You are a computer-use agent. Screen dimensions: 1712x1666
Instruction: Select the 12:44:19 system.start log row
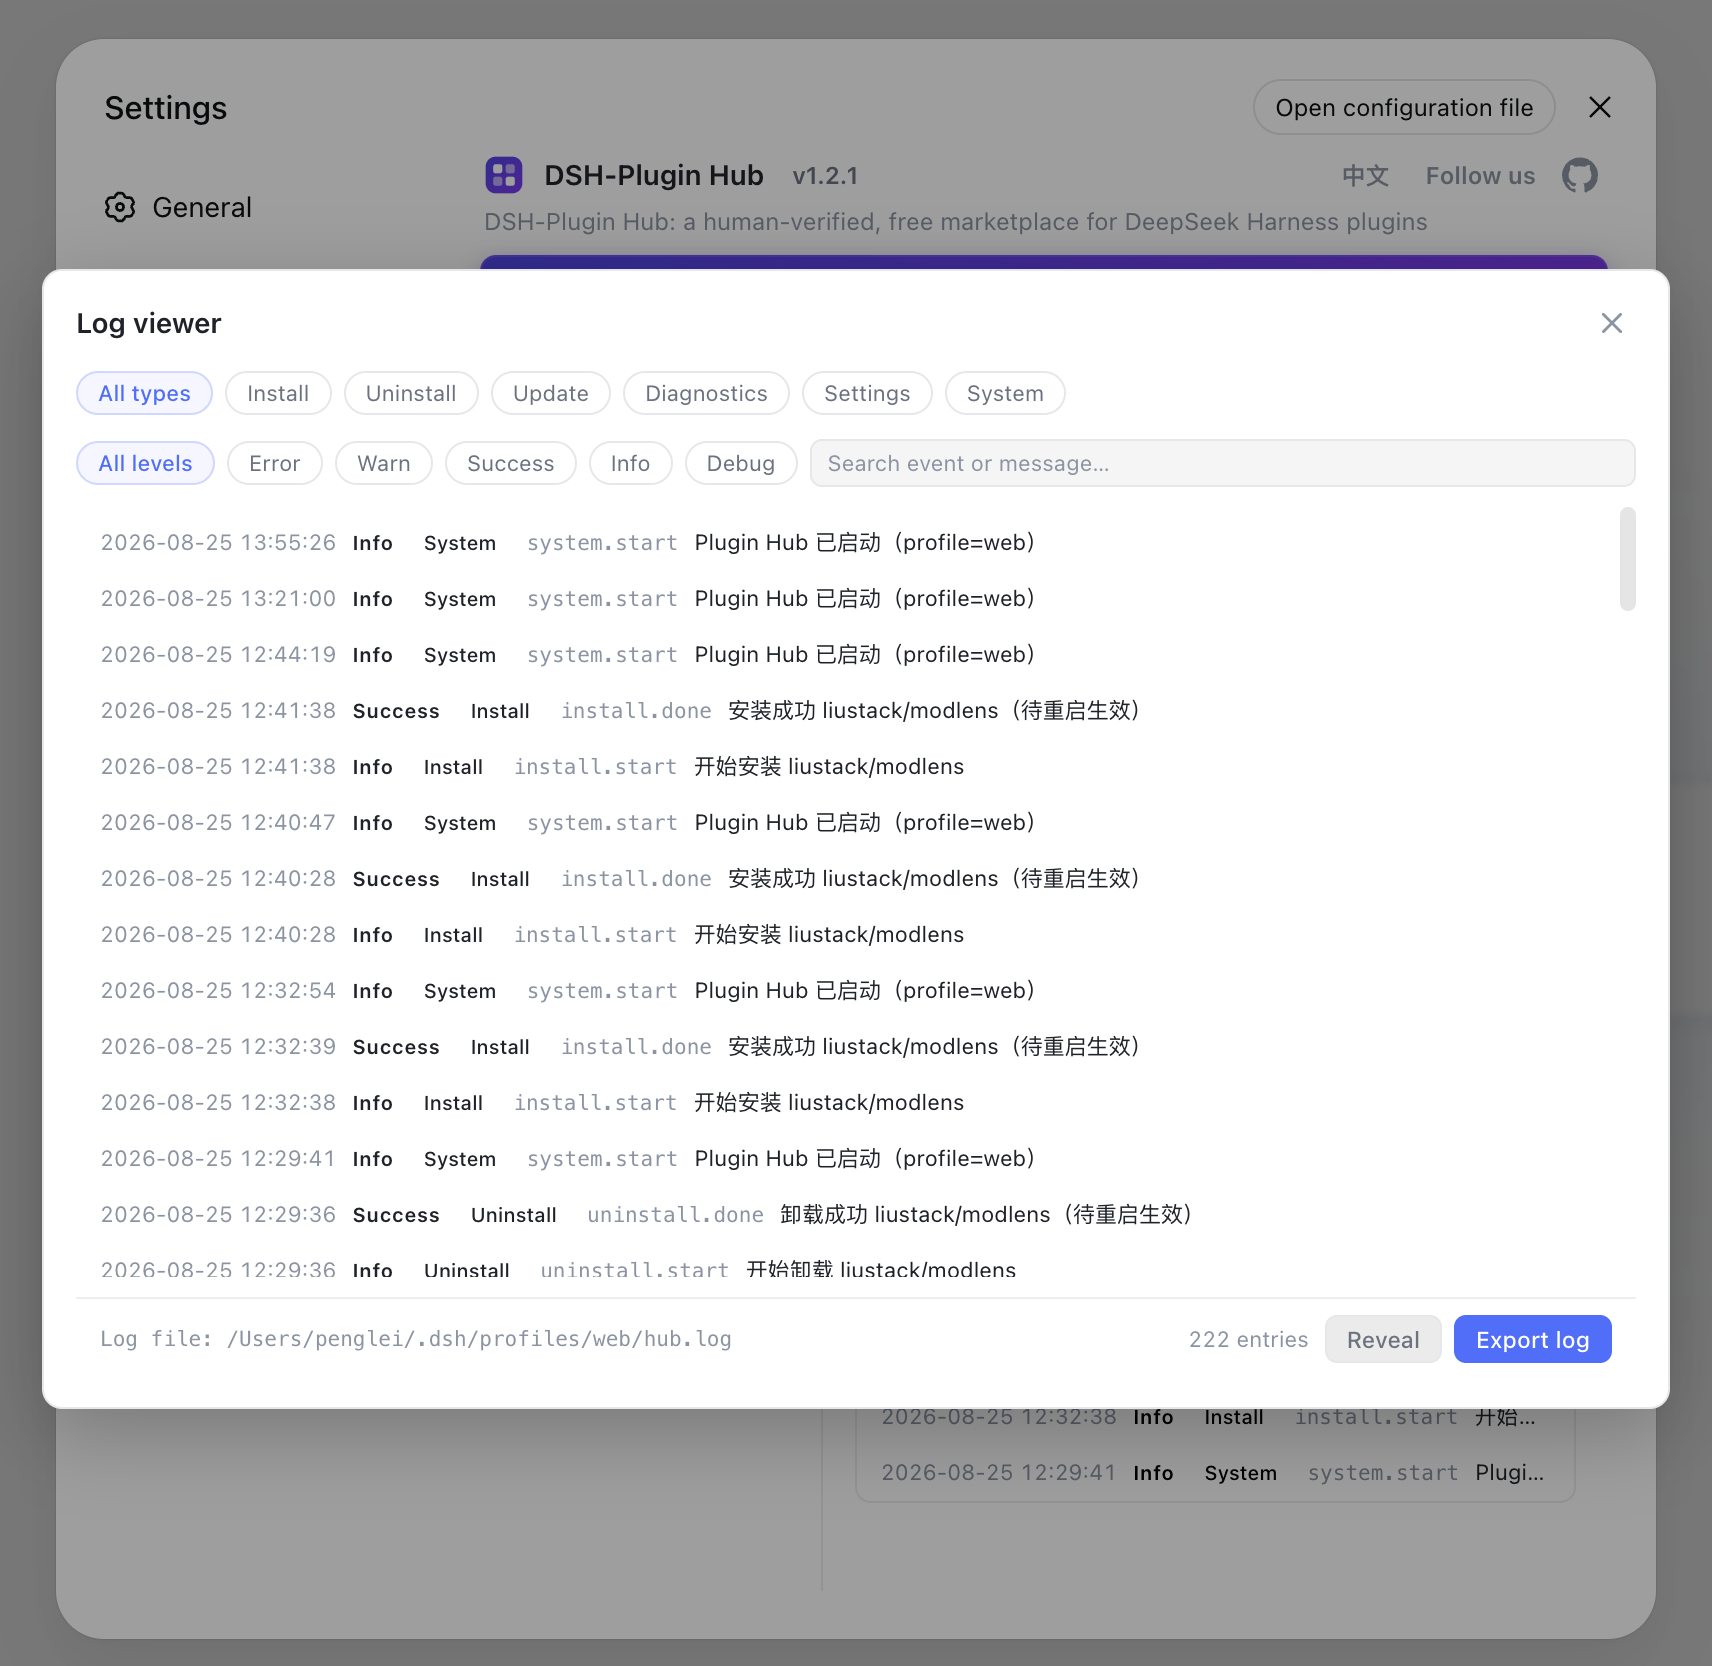846,654
